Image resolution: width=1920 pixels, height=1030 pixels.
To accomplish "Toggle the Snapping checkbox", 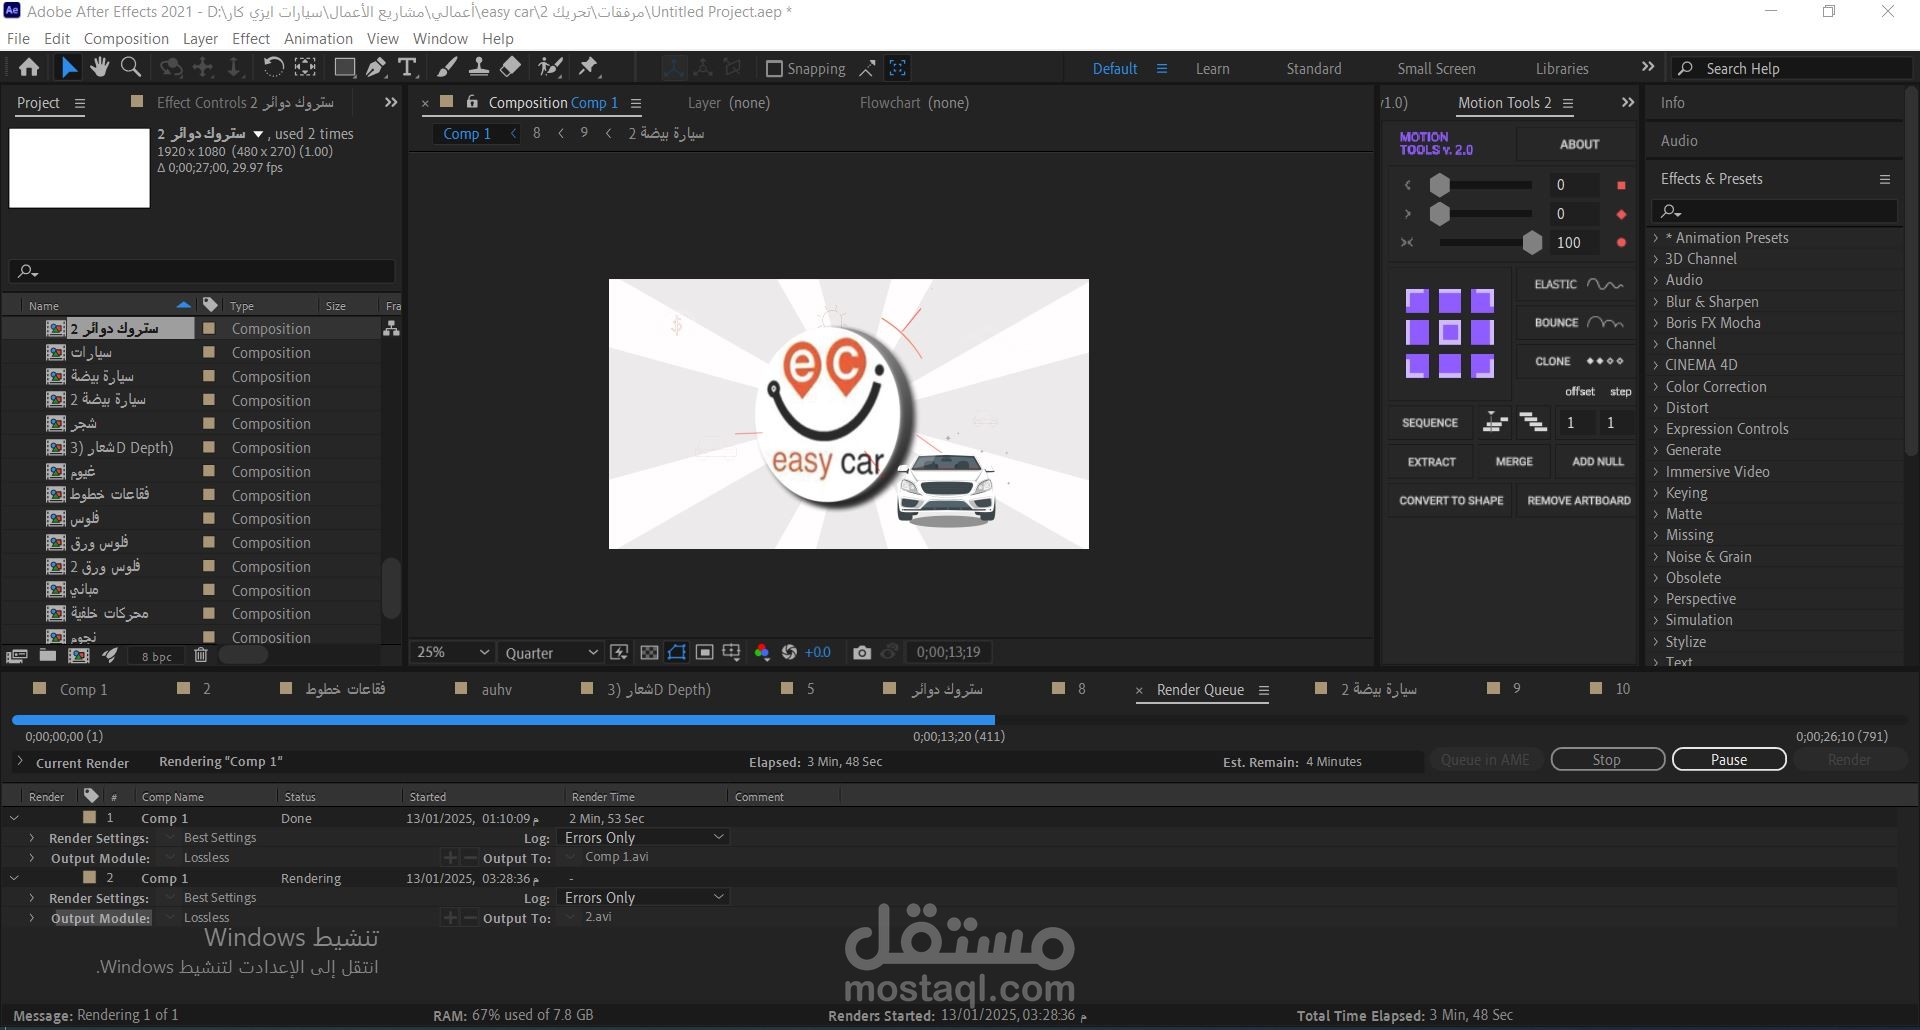I will [773, 69].
